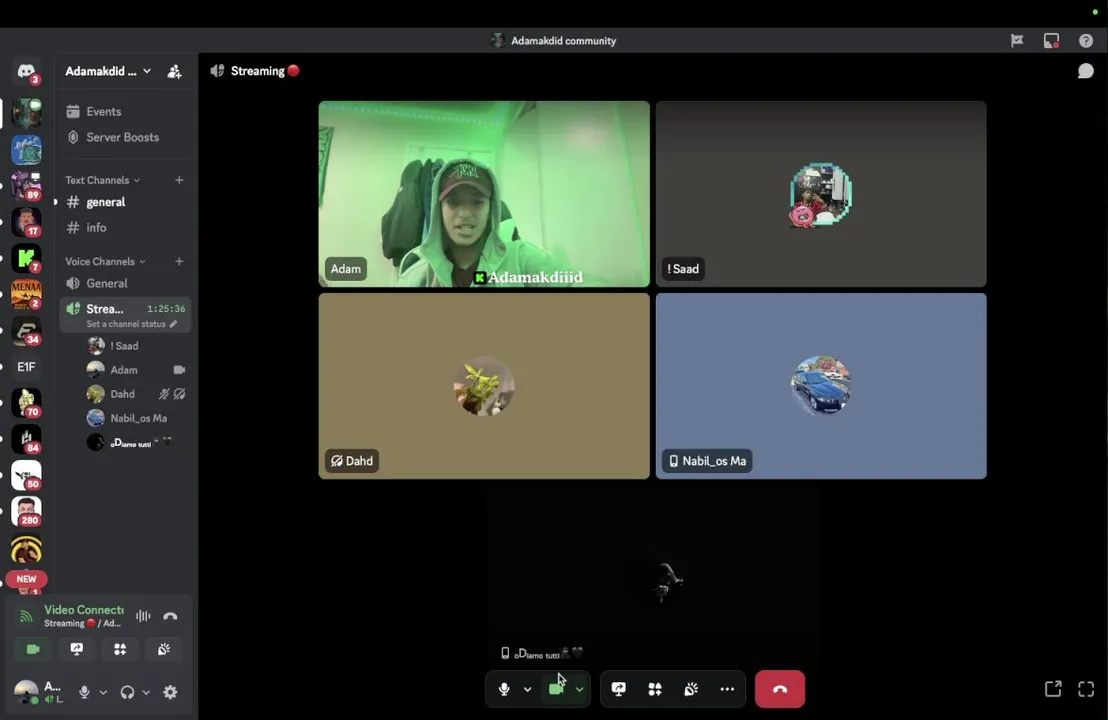Toggle camera in sidebar voice panel
Viewport: 1108px width, 720px height.
(33, 649)
